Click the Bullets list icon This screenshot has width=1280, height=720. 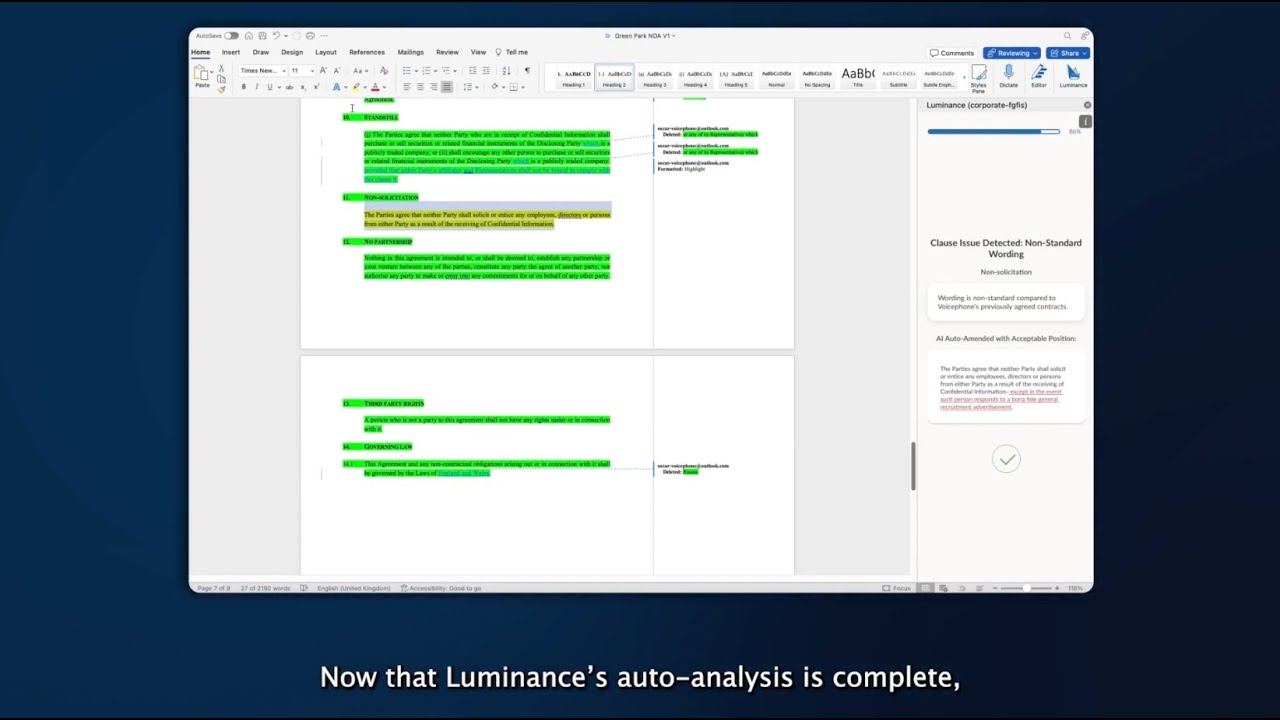click(x=407, y=71)
